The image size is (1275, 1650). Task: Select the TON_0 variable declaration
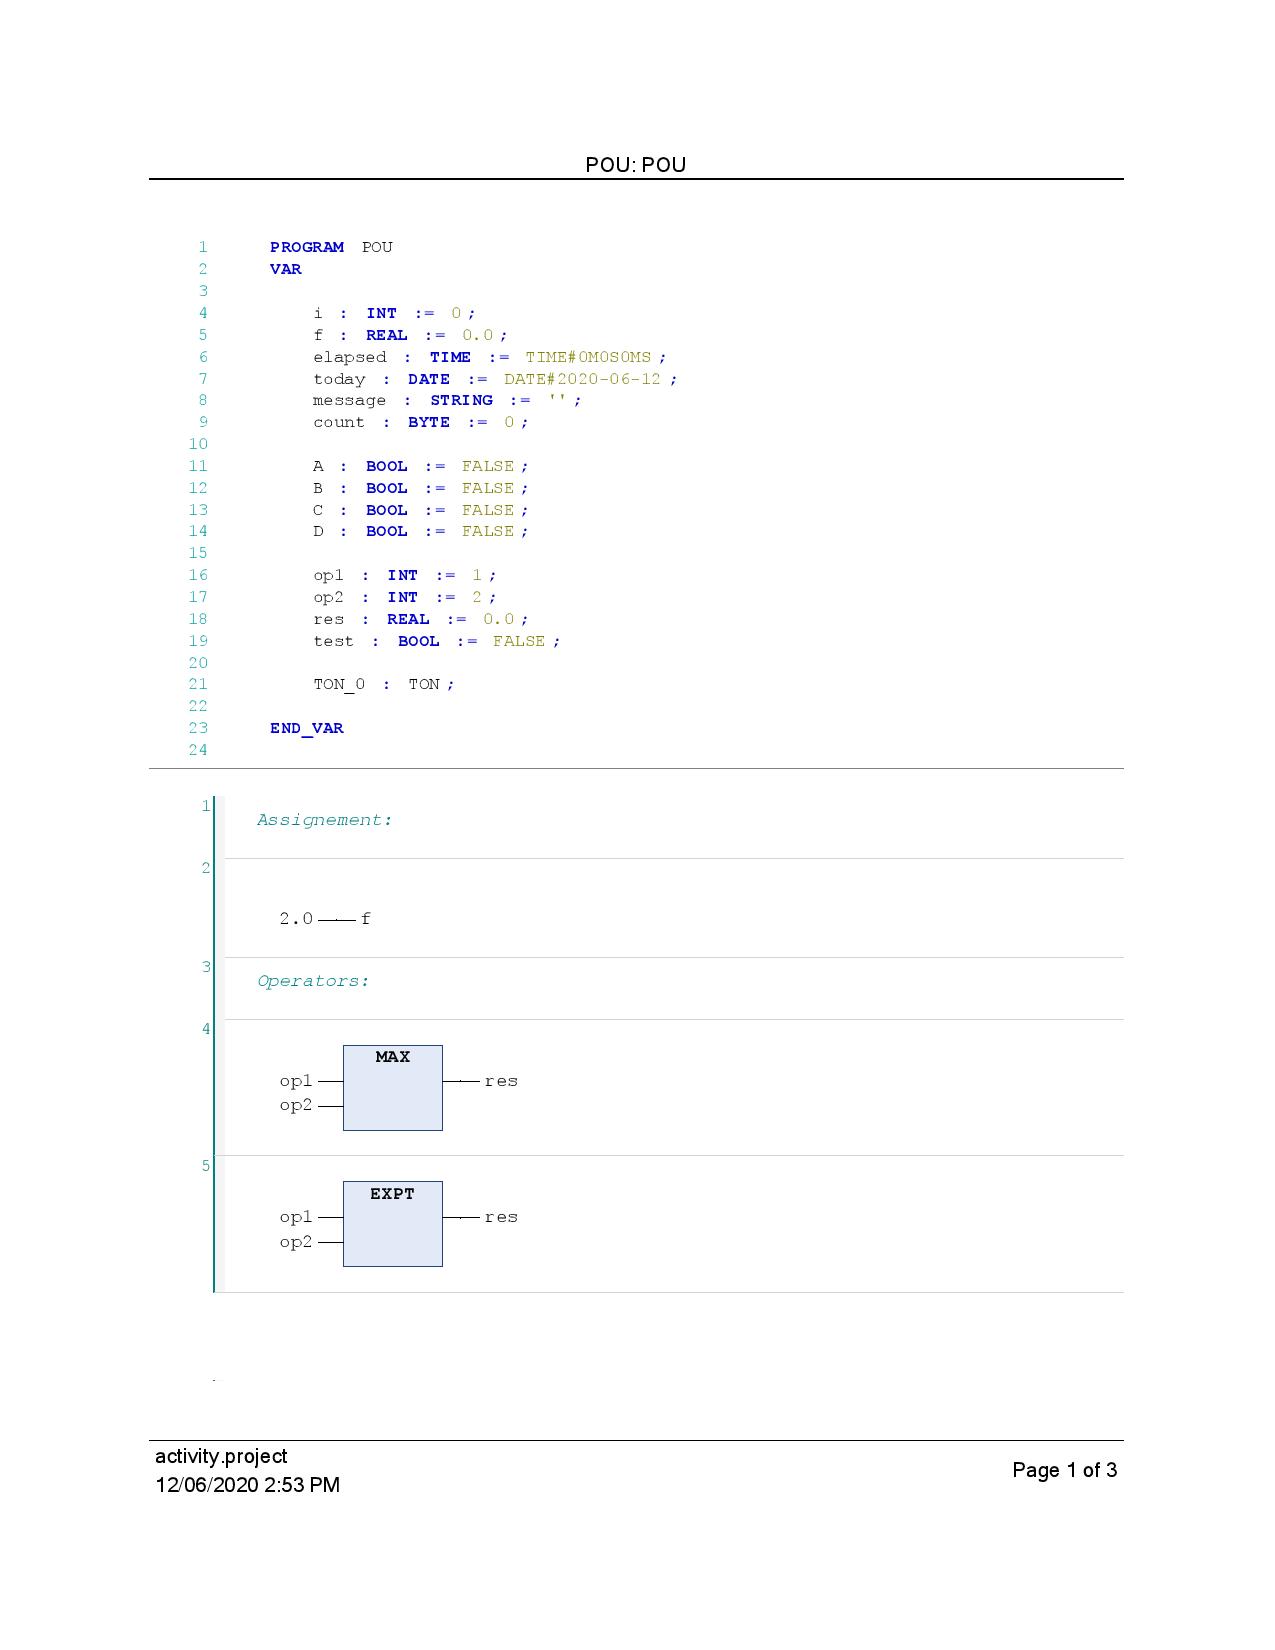point(339,684)
